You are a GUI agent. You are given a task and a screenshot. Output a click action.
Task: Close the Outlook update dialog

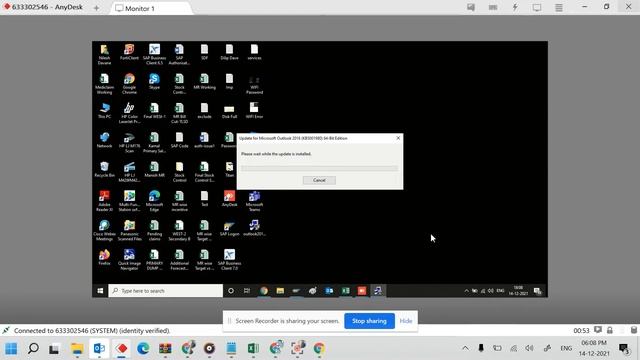(x=398, y=138)
